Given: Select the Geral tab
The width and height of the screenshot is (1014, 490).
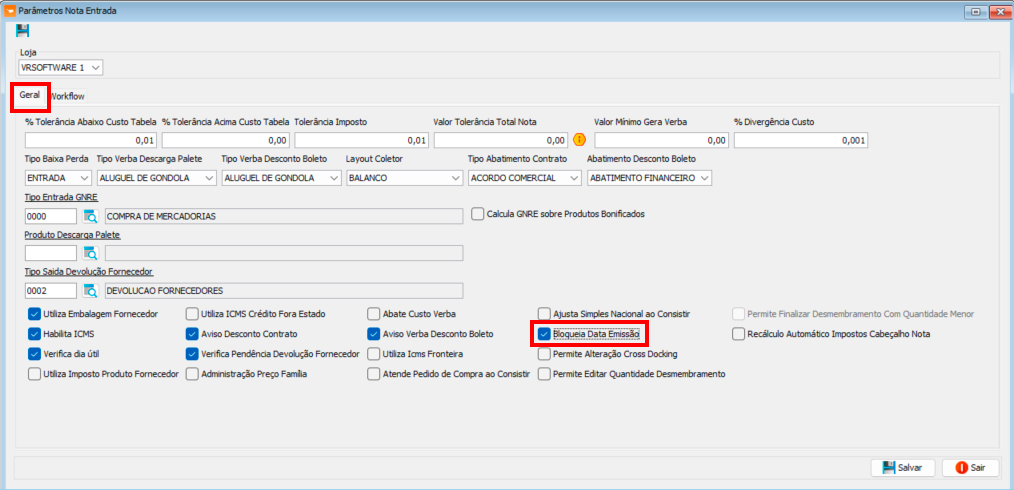Looking at the screenshot, I should click(x=30, y=95).
